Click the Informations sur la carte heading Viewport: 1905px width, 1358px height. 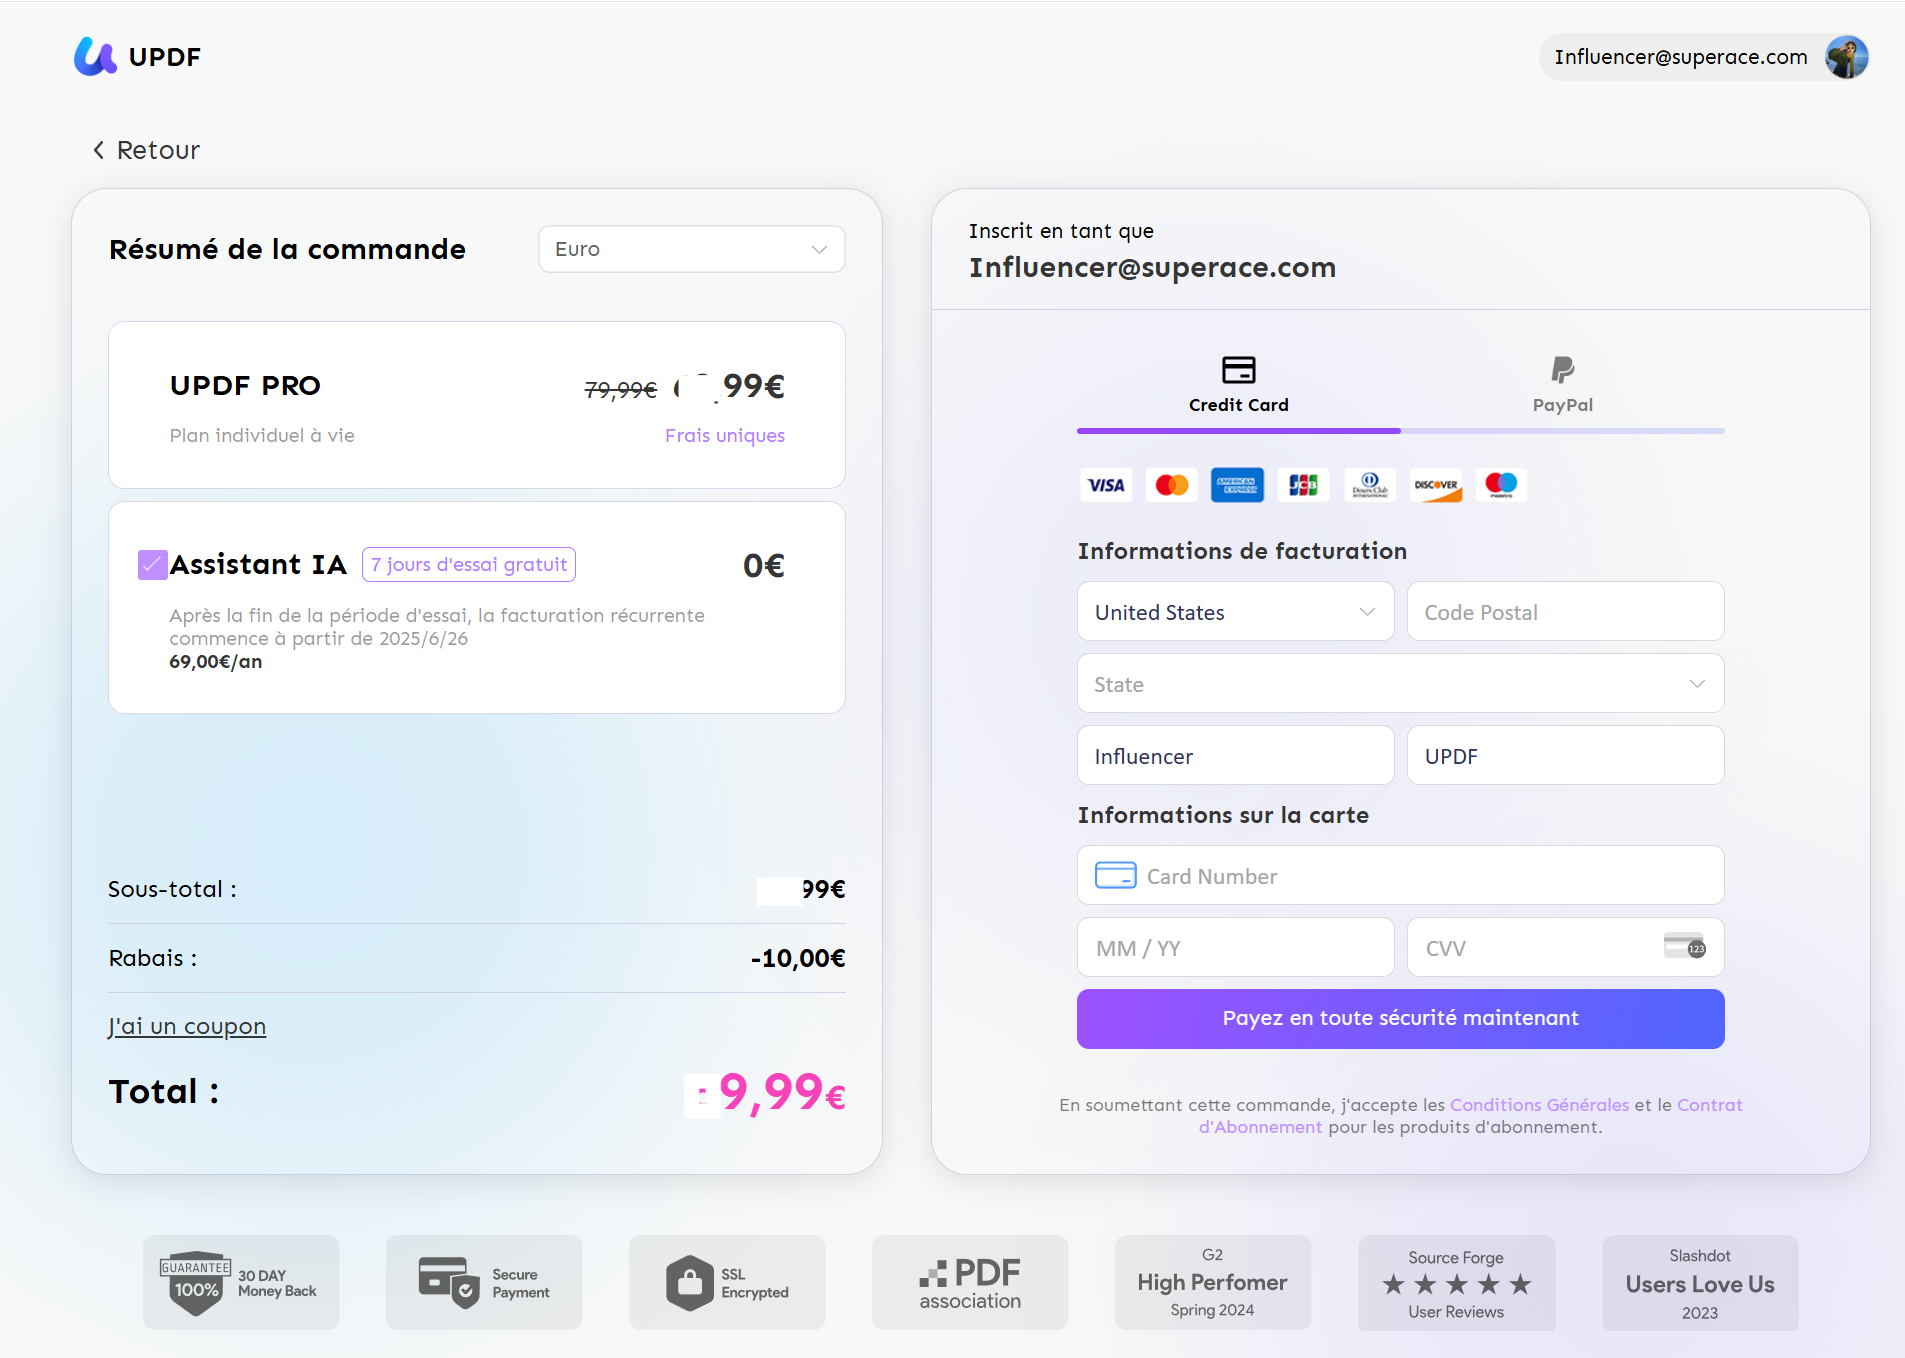1224,816
